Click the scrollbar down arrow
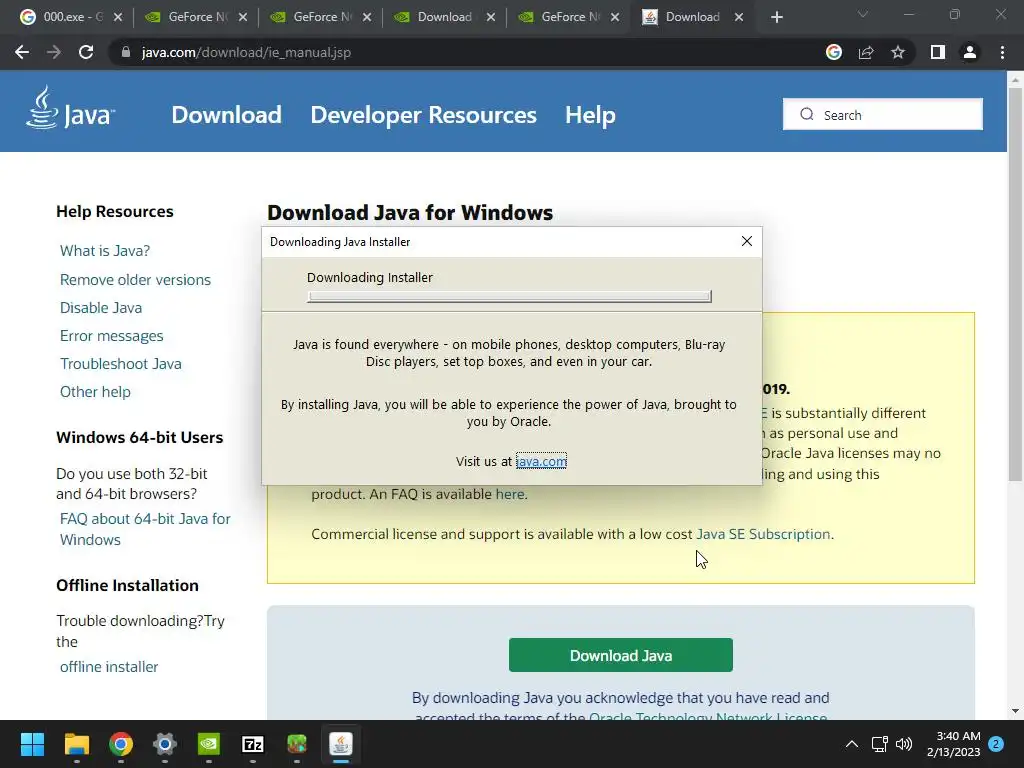Viewport: 1024px width, 768px height. click(x=1015, y=711)
